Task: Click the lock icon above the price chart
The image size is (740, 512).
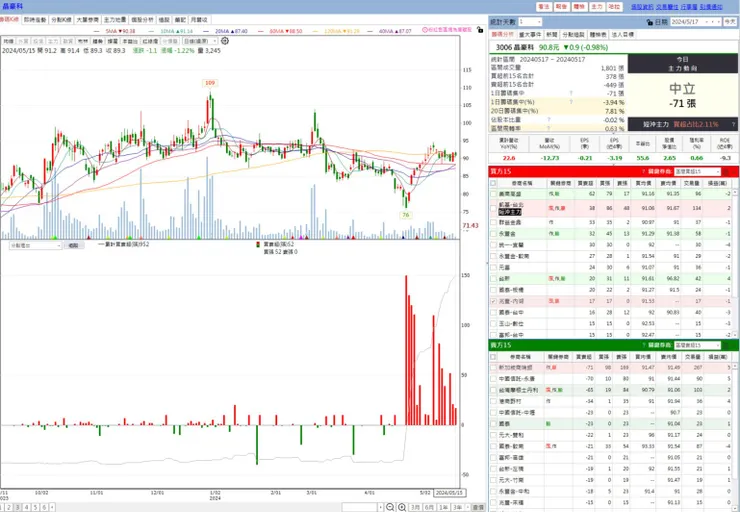Action: click(x=480, y=30)
